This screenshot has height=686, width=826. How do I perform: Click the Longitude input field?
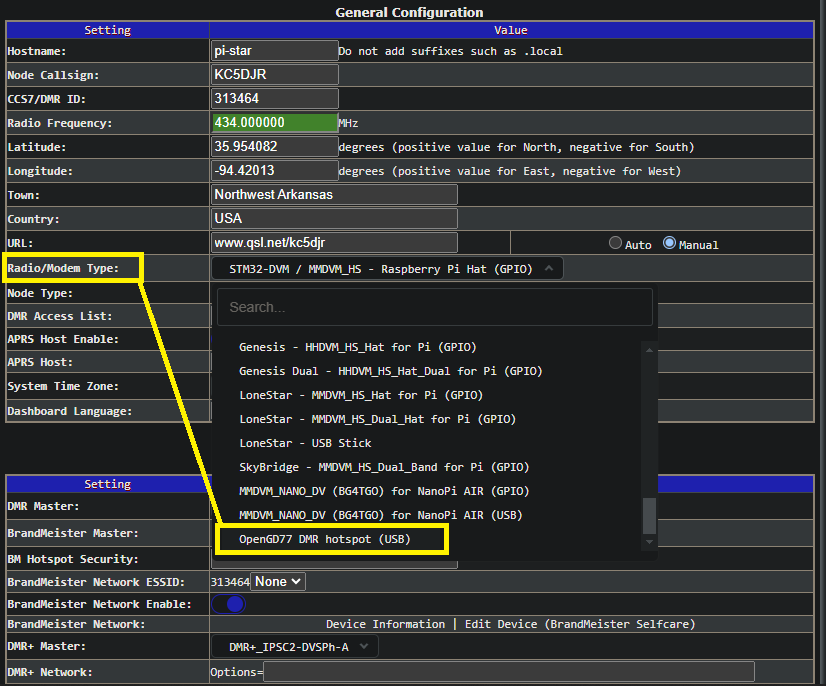pos(274,170)
